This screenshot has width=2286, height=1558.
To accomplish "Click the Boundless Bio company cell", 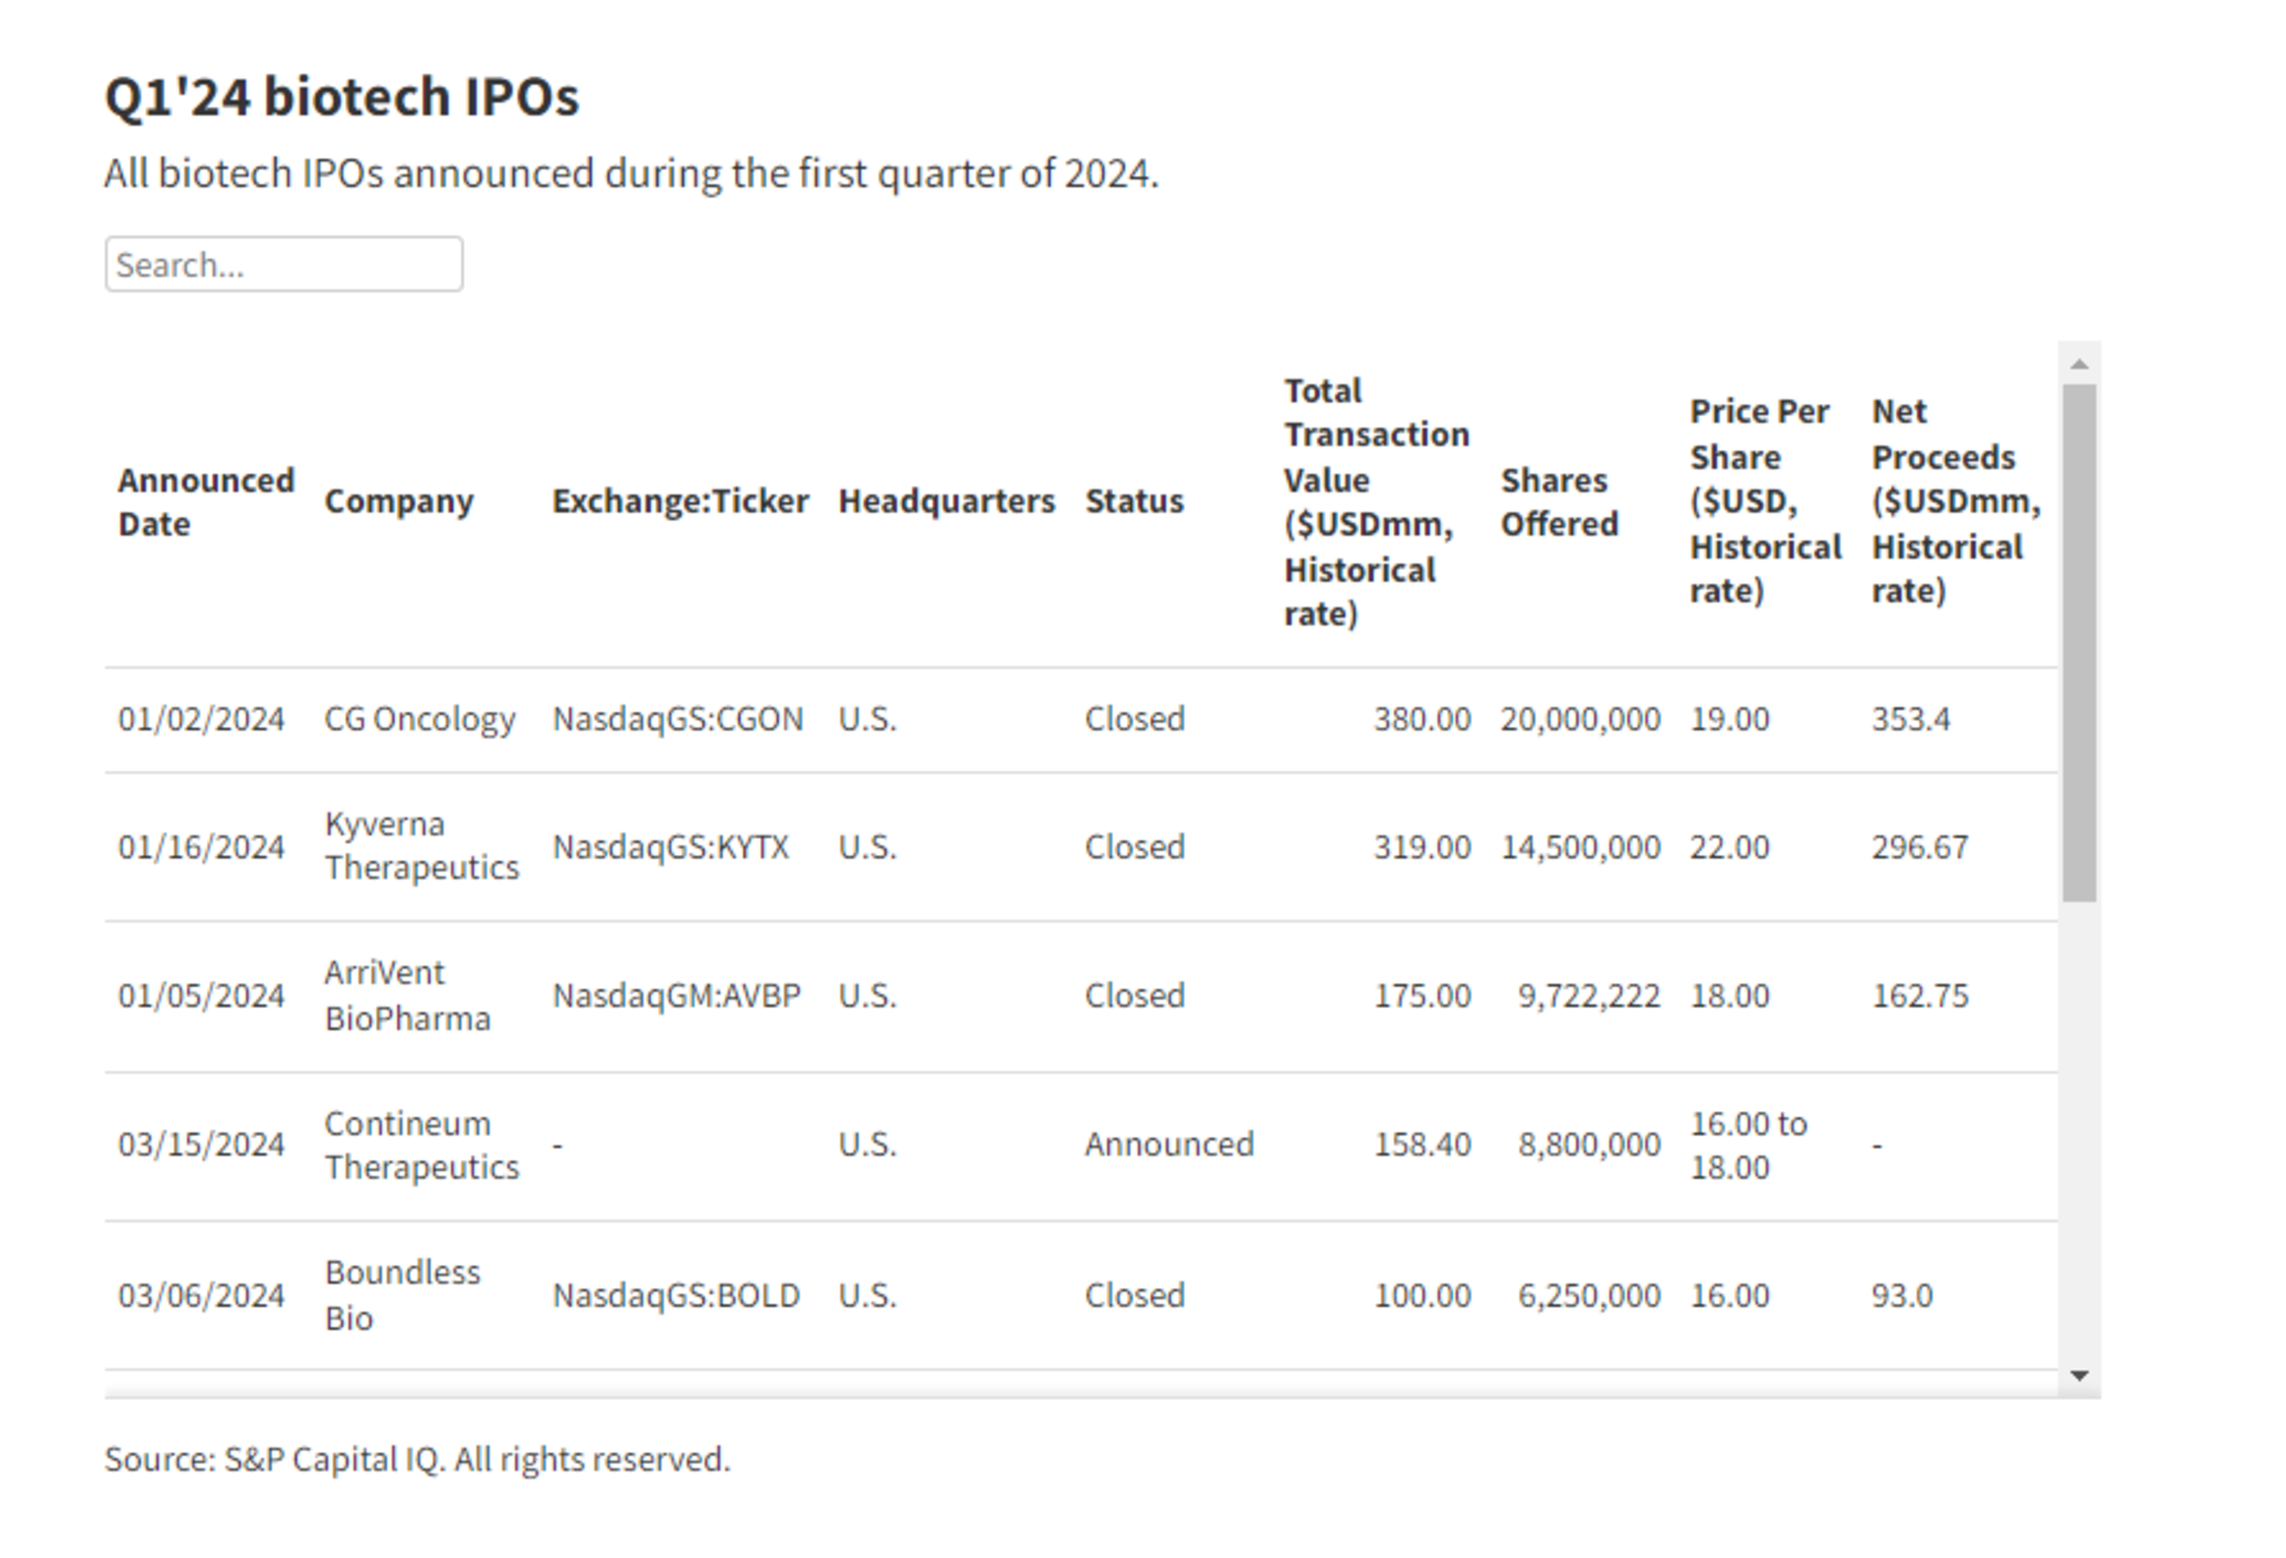I will pyautogui.click(x=402, y=1294).
